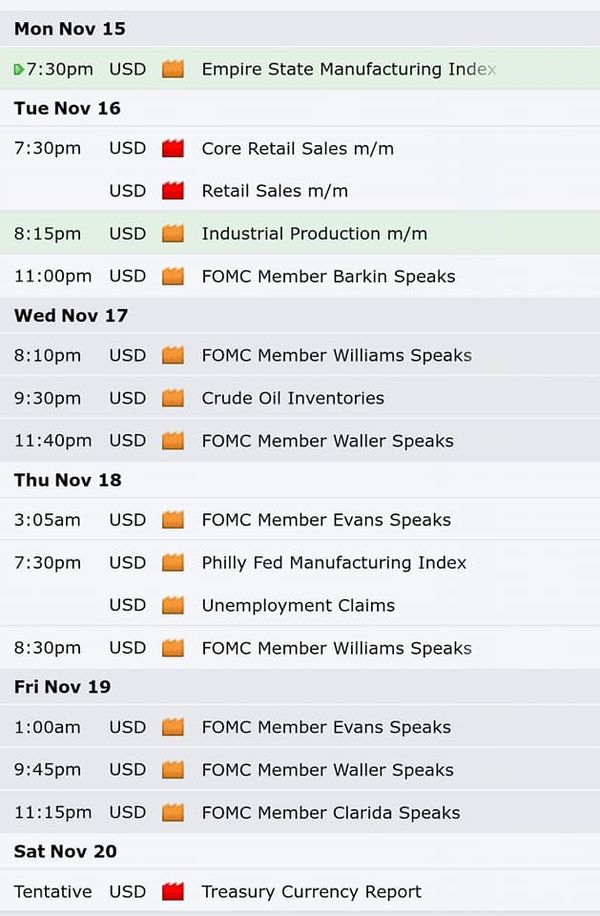Click the orange impact icon beside Crude Oil Inventories

173,398
